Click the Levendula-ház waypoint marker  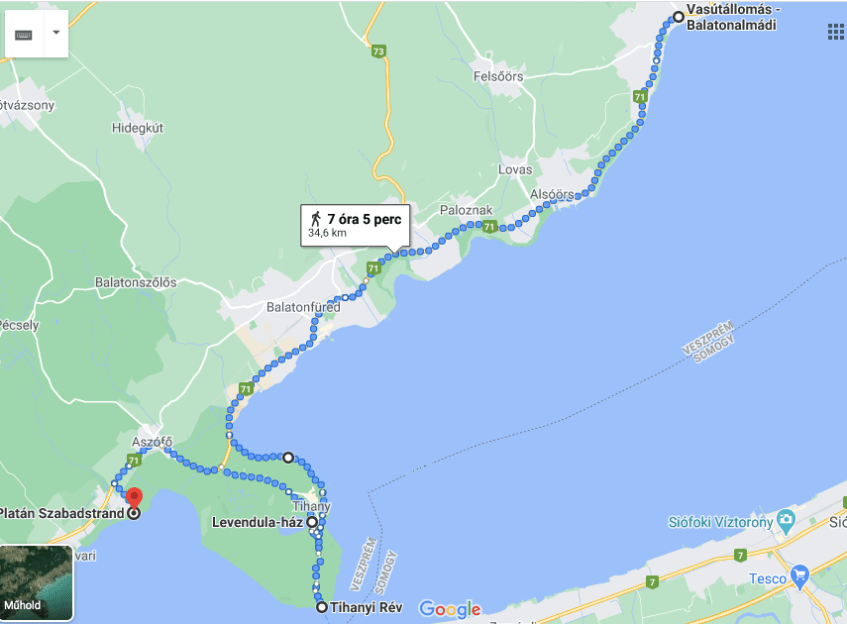(x=312, y=522)
